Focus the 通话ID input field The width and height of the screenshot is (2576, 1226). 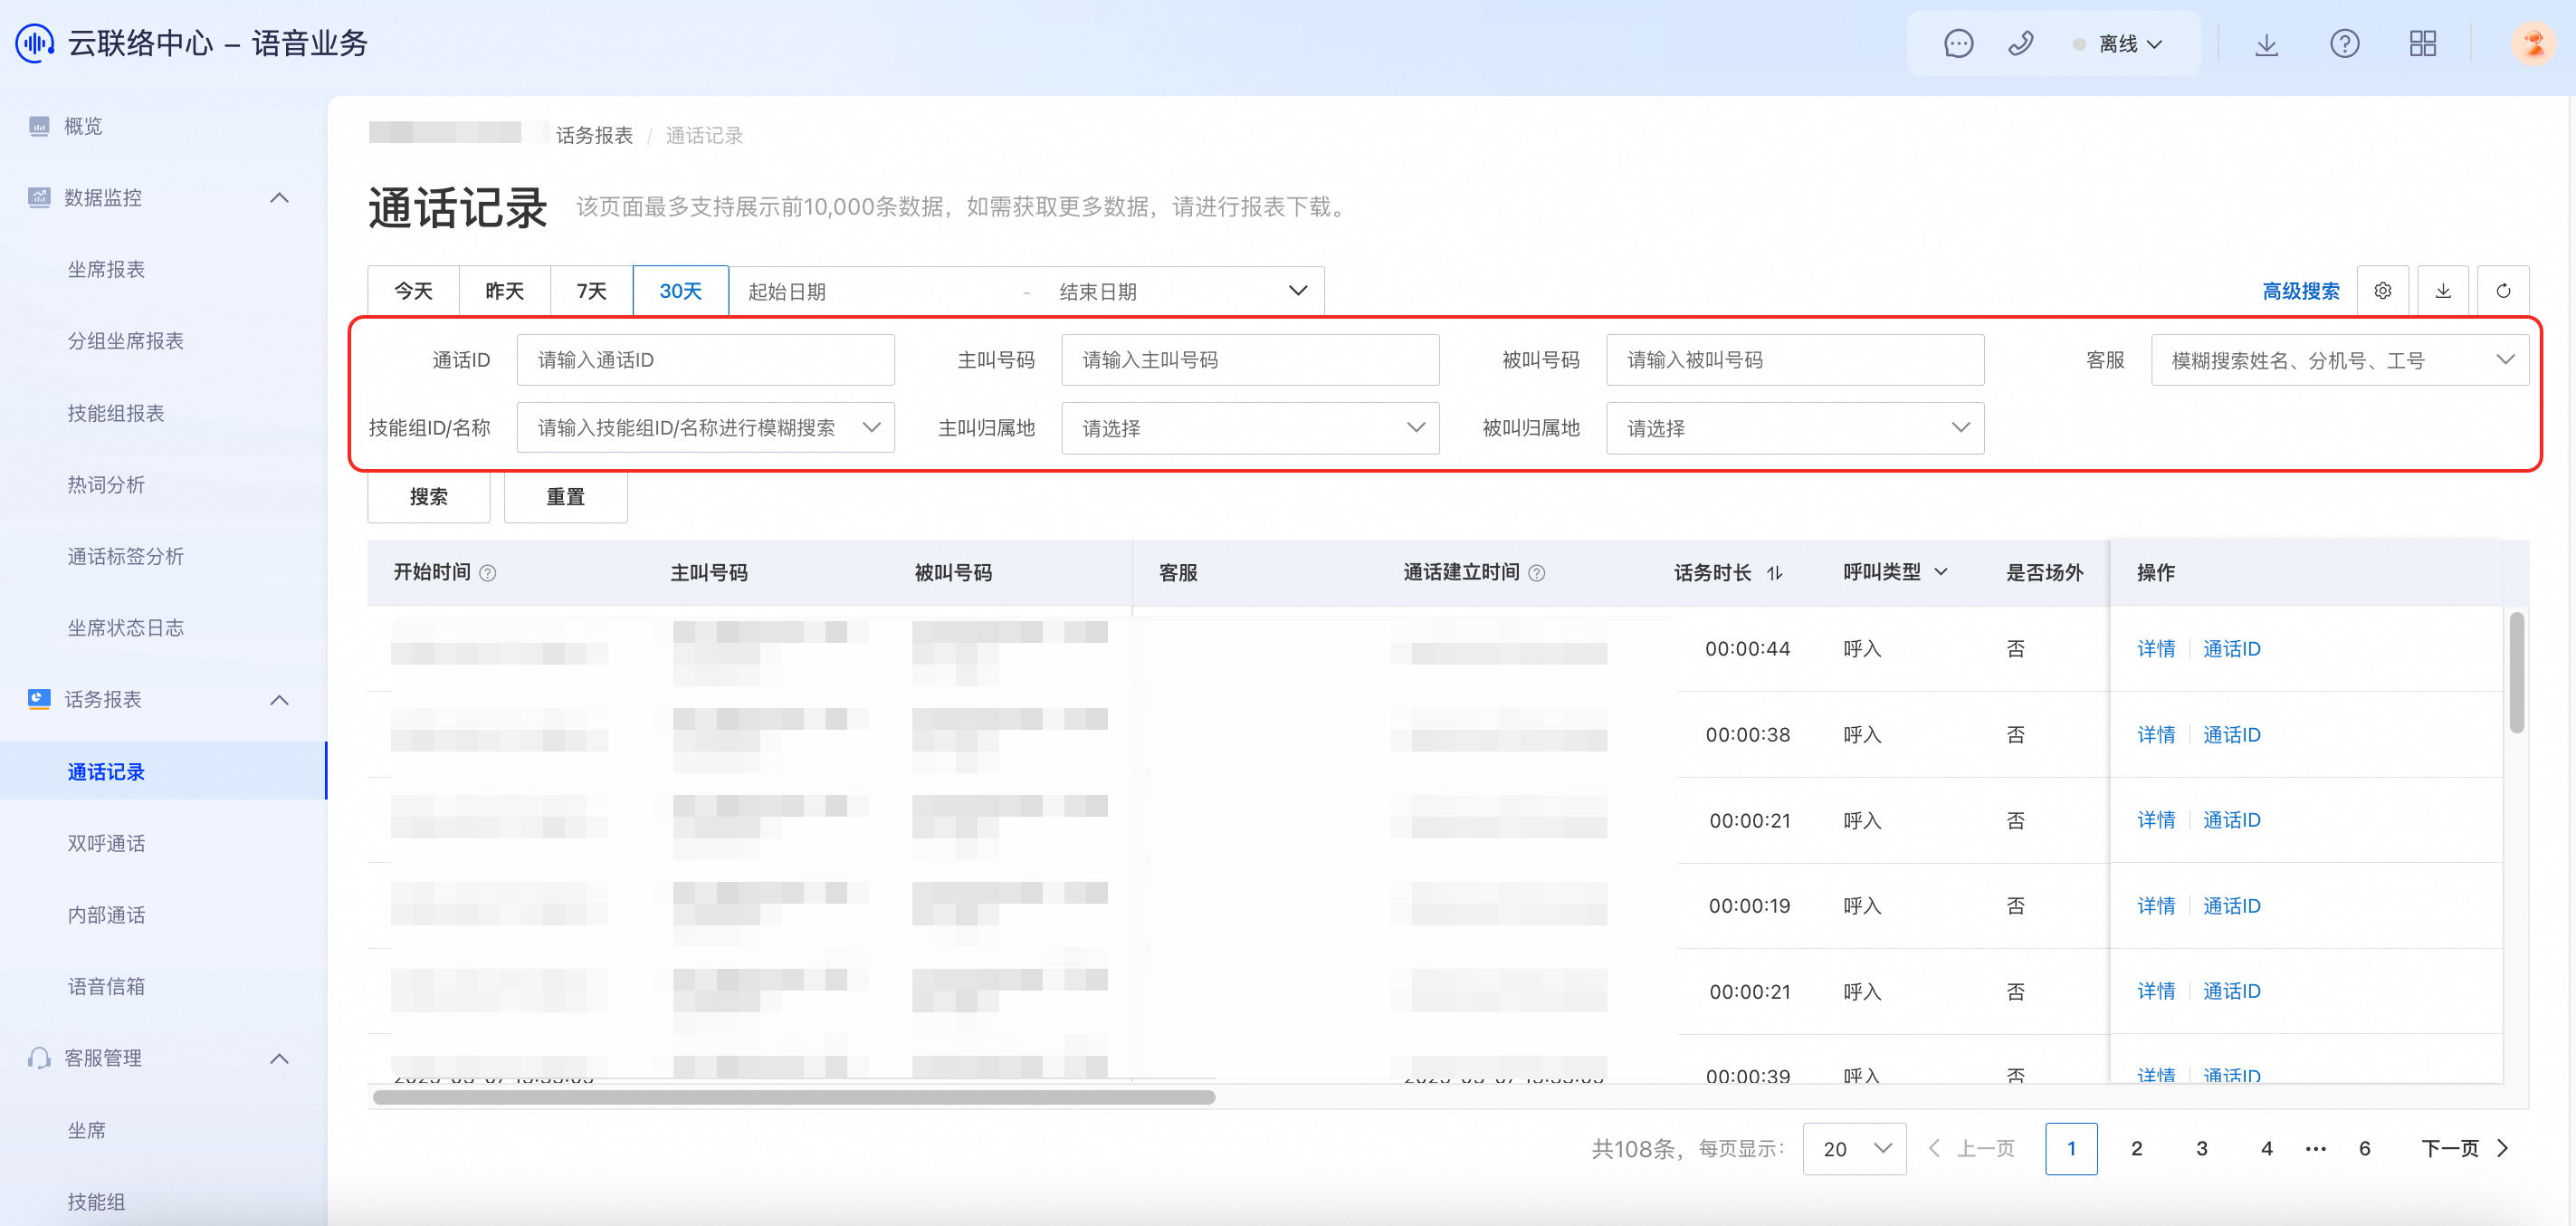coord(705,360)
